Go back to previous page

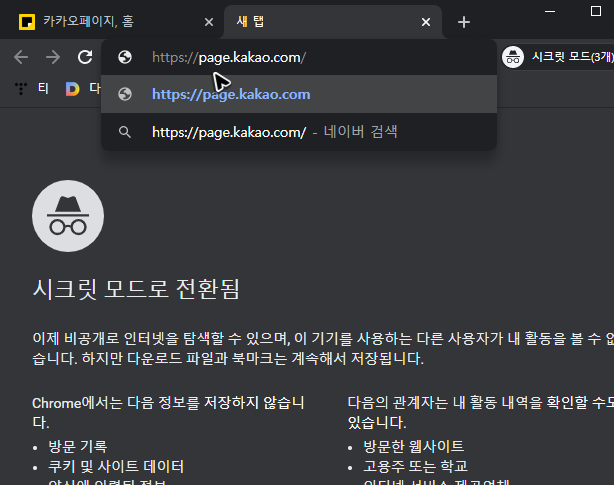[x=21, y=58]
